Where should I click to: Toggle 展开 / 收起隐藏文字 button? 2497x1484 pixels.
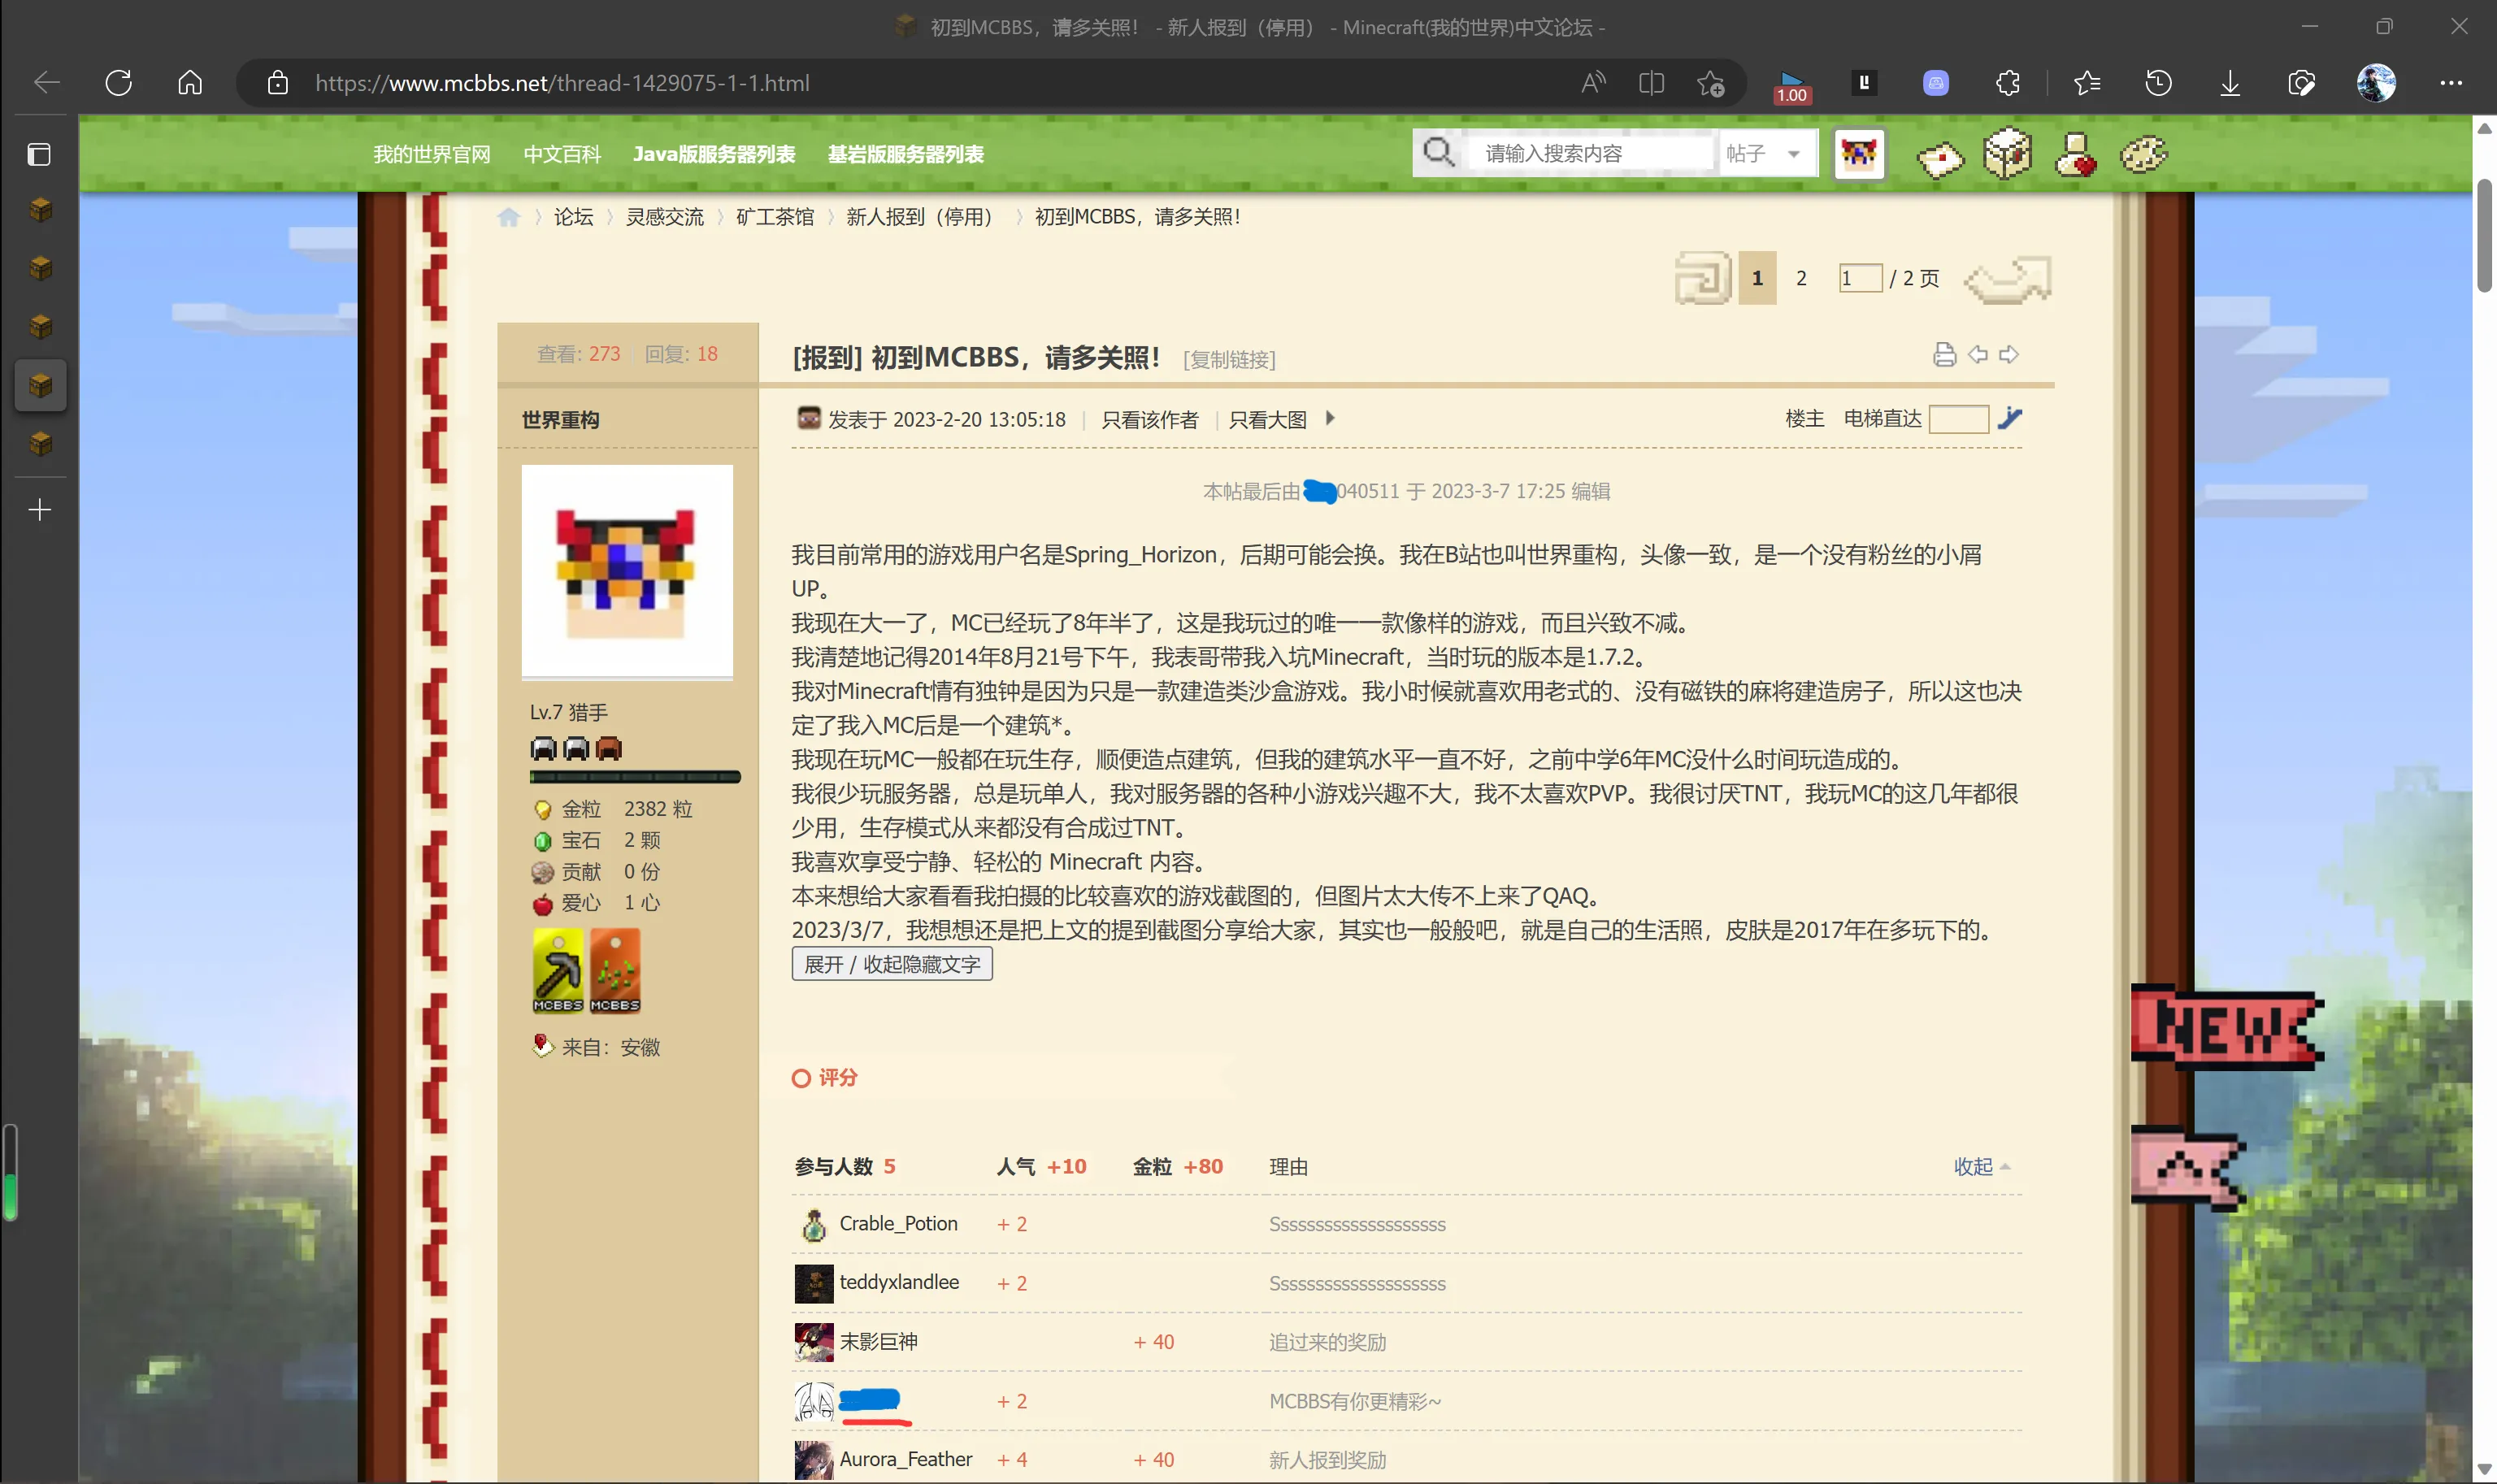coord(892,964)
